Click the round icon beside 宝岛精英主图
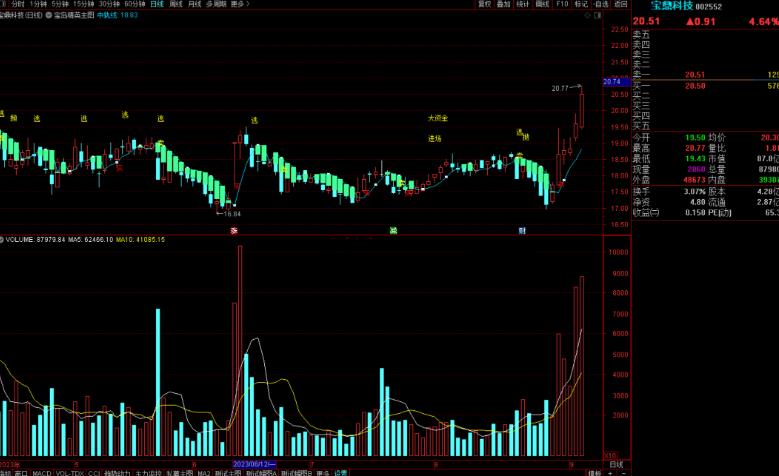This screenshot has width=779, height=476. 49,15
